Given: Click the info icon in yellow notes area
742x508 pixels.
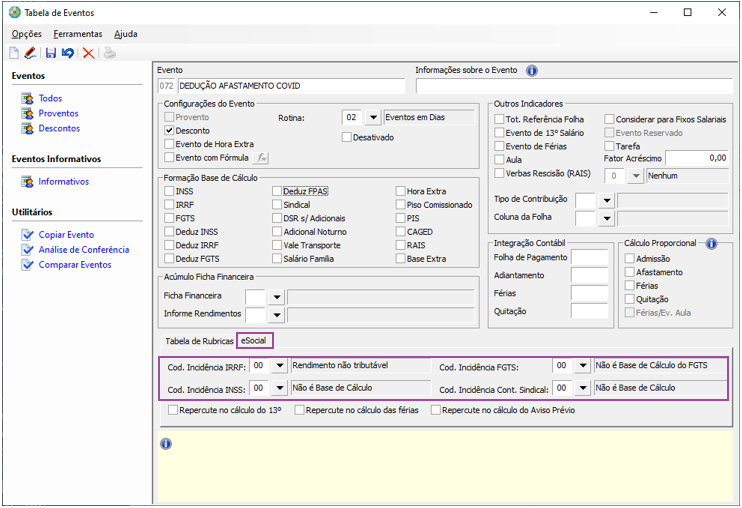Looking at the screenshot, I should [x=166, y=444].
